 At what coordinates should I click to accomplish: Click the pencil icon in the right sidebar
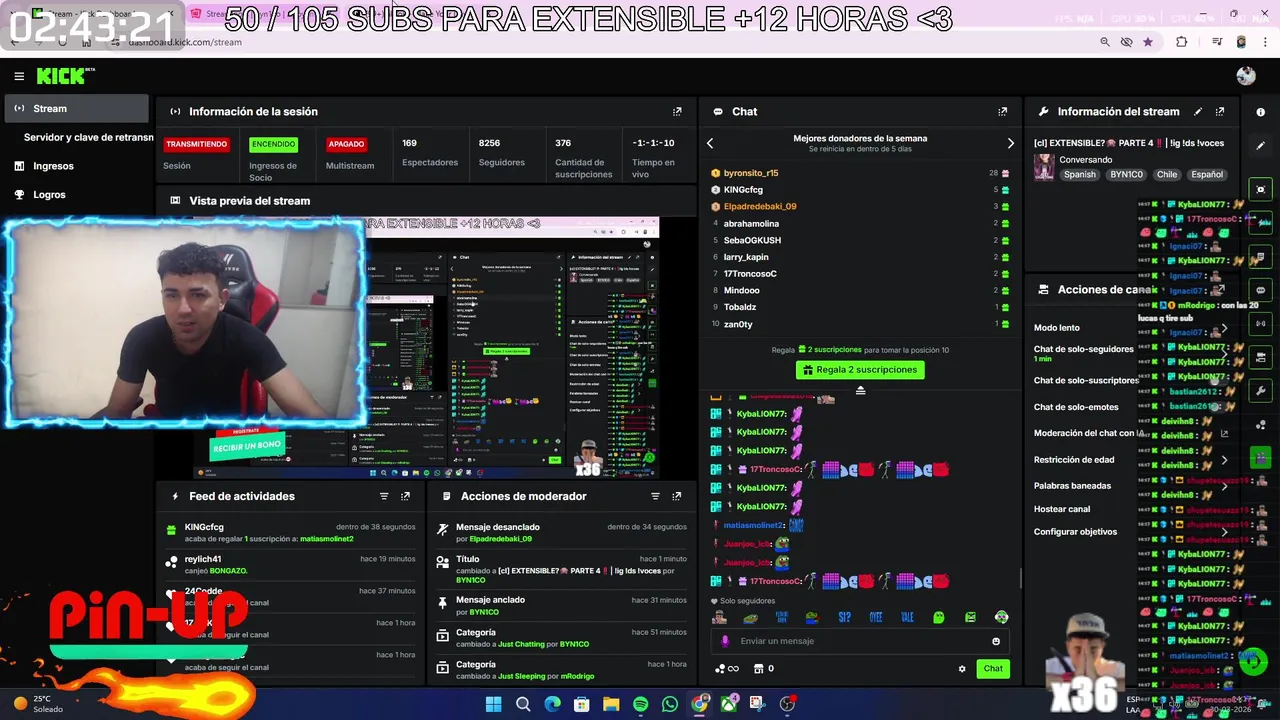[x=1261, y=145]
